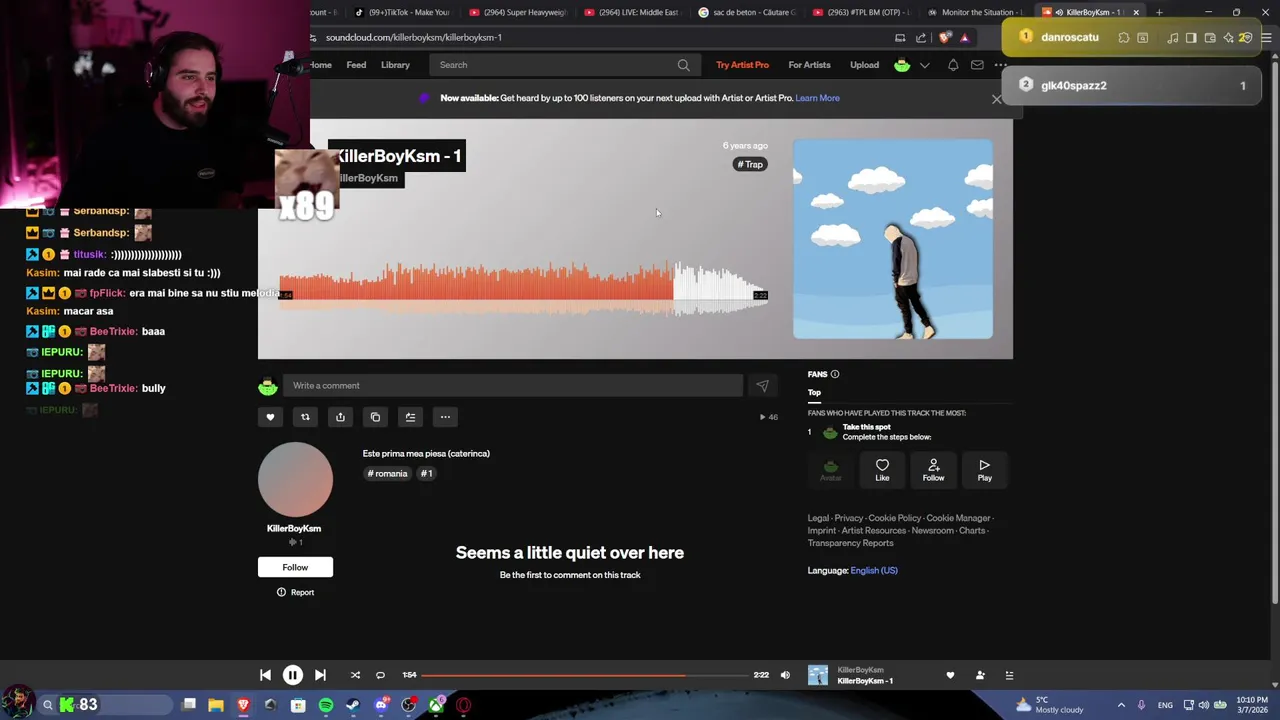Screen dimensions: 1280x720
Task: Open the SoundCloud header three-dots menu
Action: pyautogui.click(x=1000, y=65)
